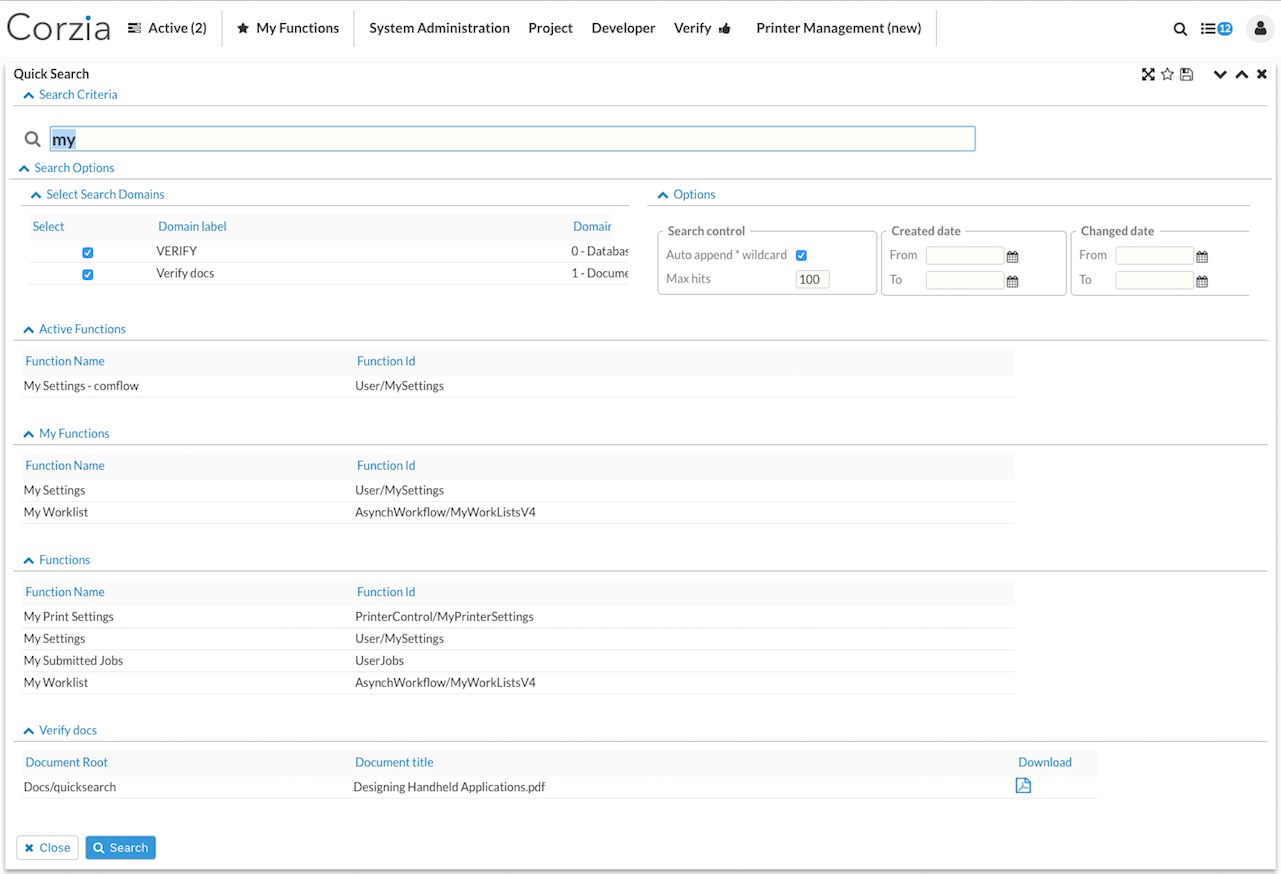
Task: Select Docs/quicksearch document root cell
Action: coord(70,788)
